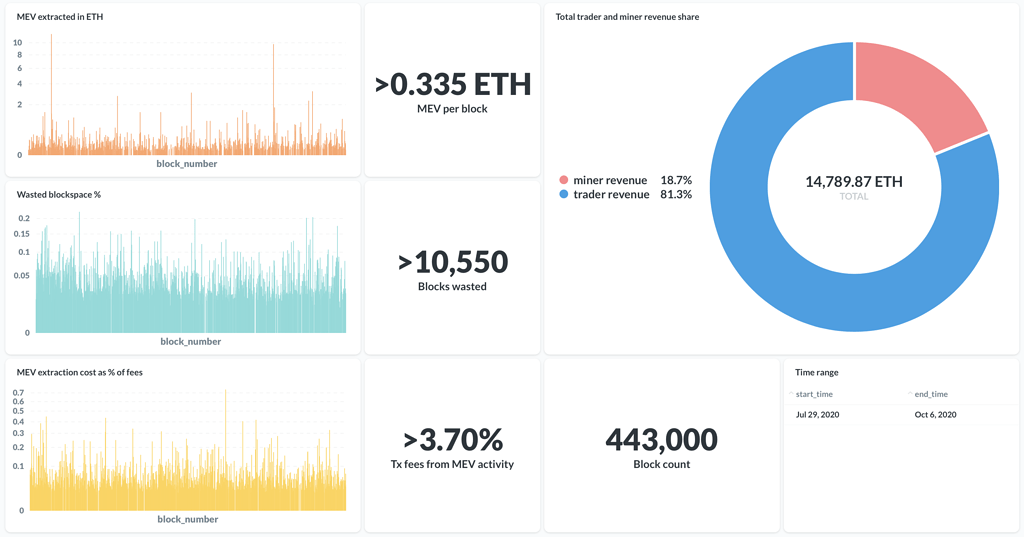Click the >0.335 ETH value
Viewport: 1024px width, 537px height.
[x=453, y=84]
